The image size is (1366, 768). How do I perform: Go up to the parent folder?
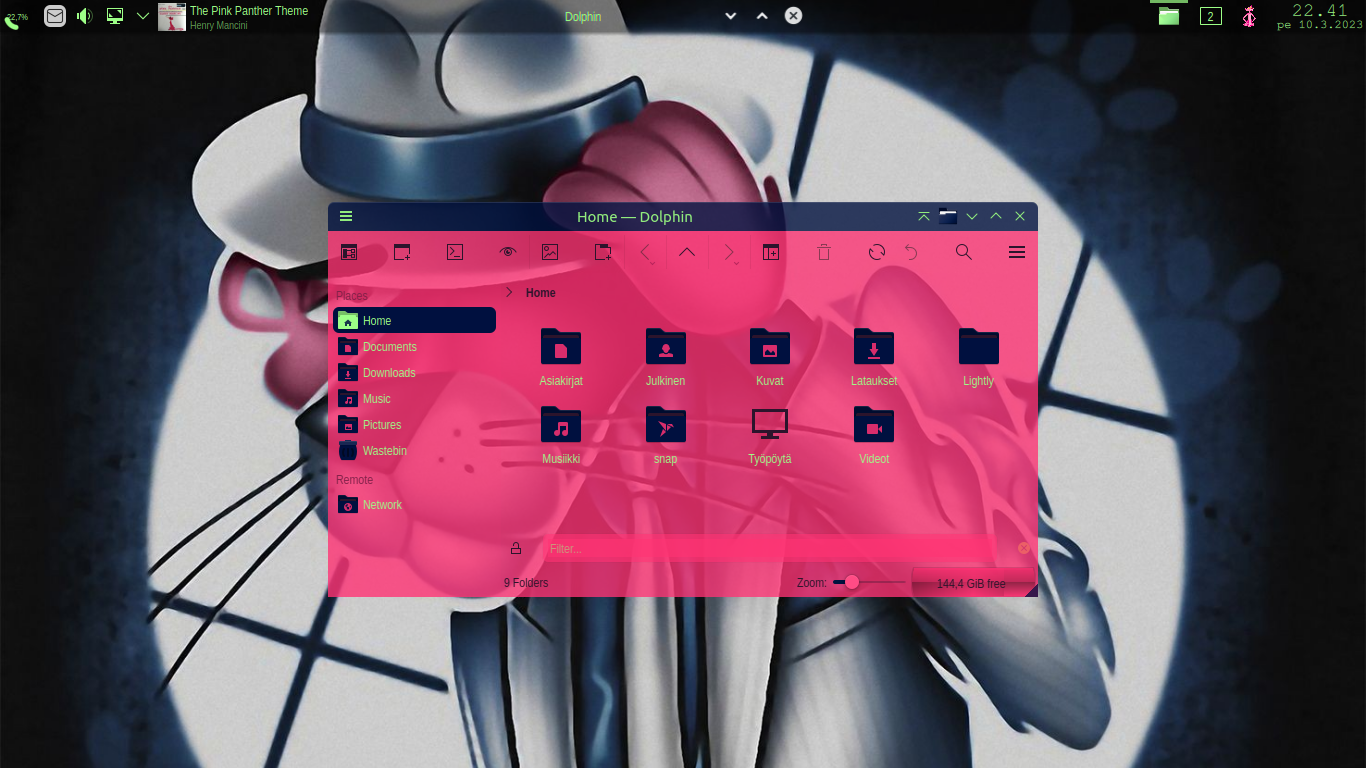pos(686,252)
